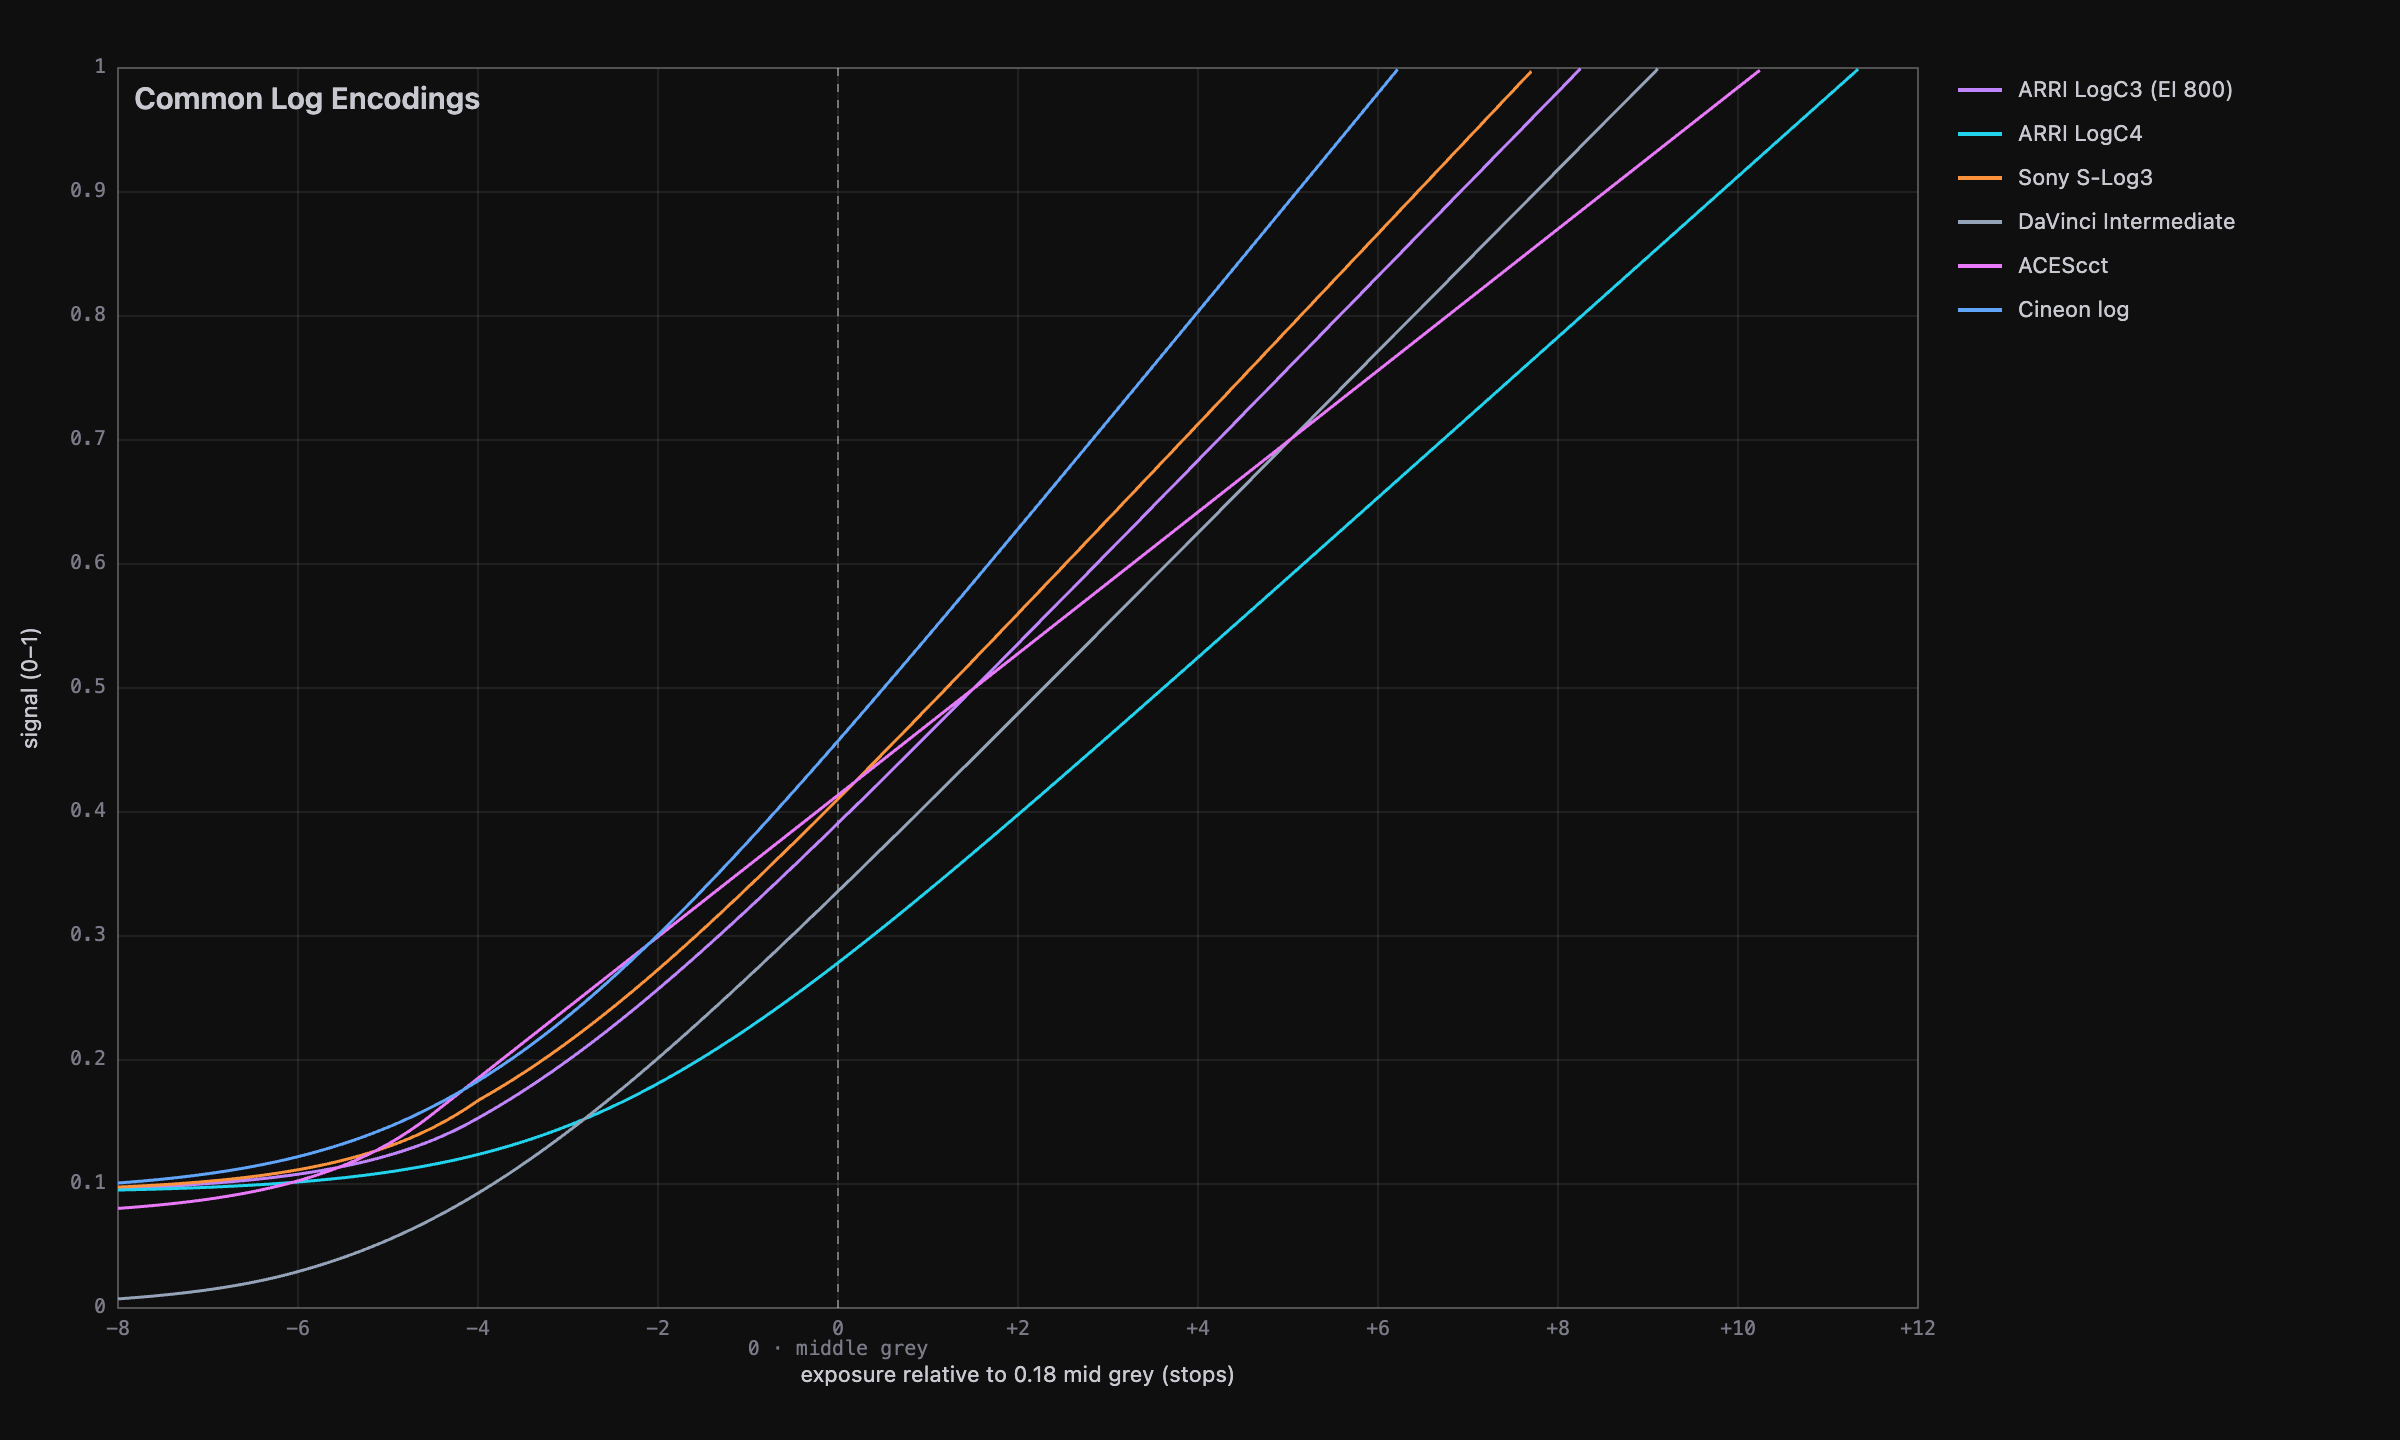
Task: Click the orange Sony S-Log3 legend swatch
Action: pyautogui.click(x=1980, y=178)
